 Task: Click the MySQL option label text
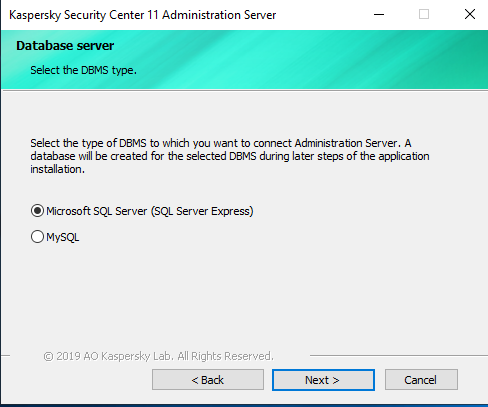[x=63, y=237]
